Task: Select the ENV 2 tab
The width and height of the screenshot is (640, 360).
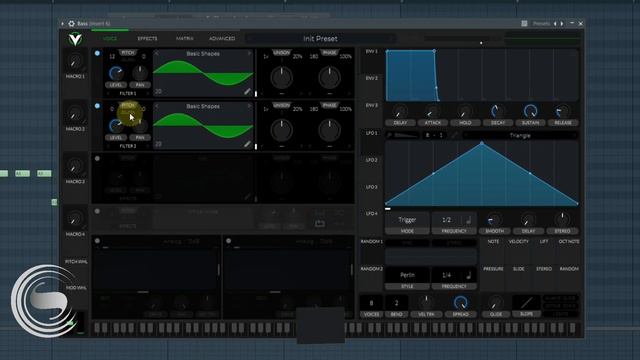Action: point(371,78)
